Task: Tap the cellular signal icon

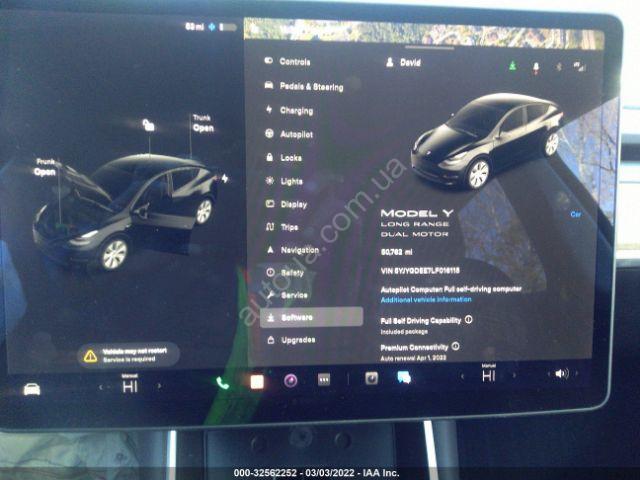Action: (x=579, y=66)
